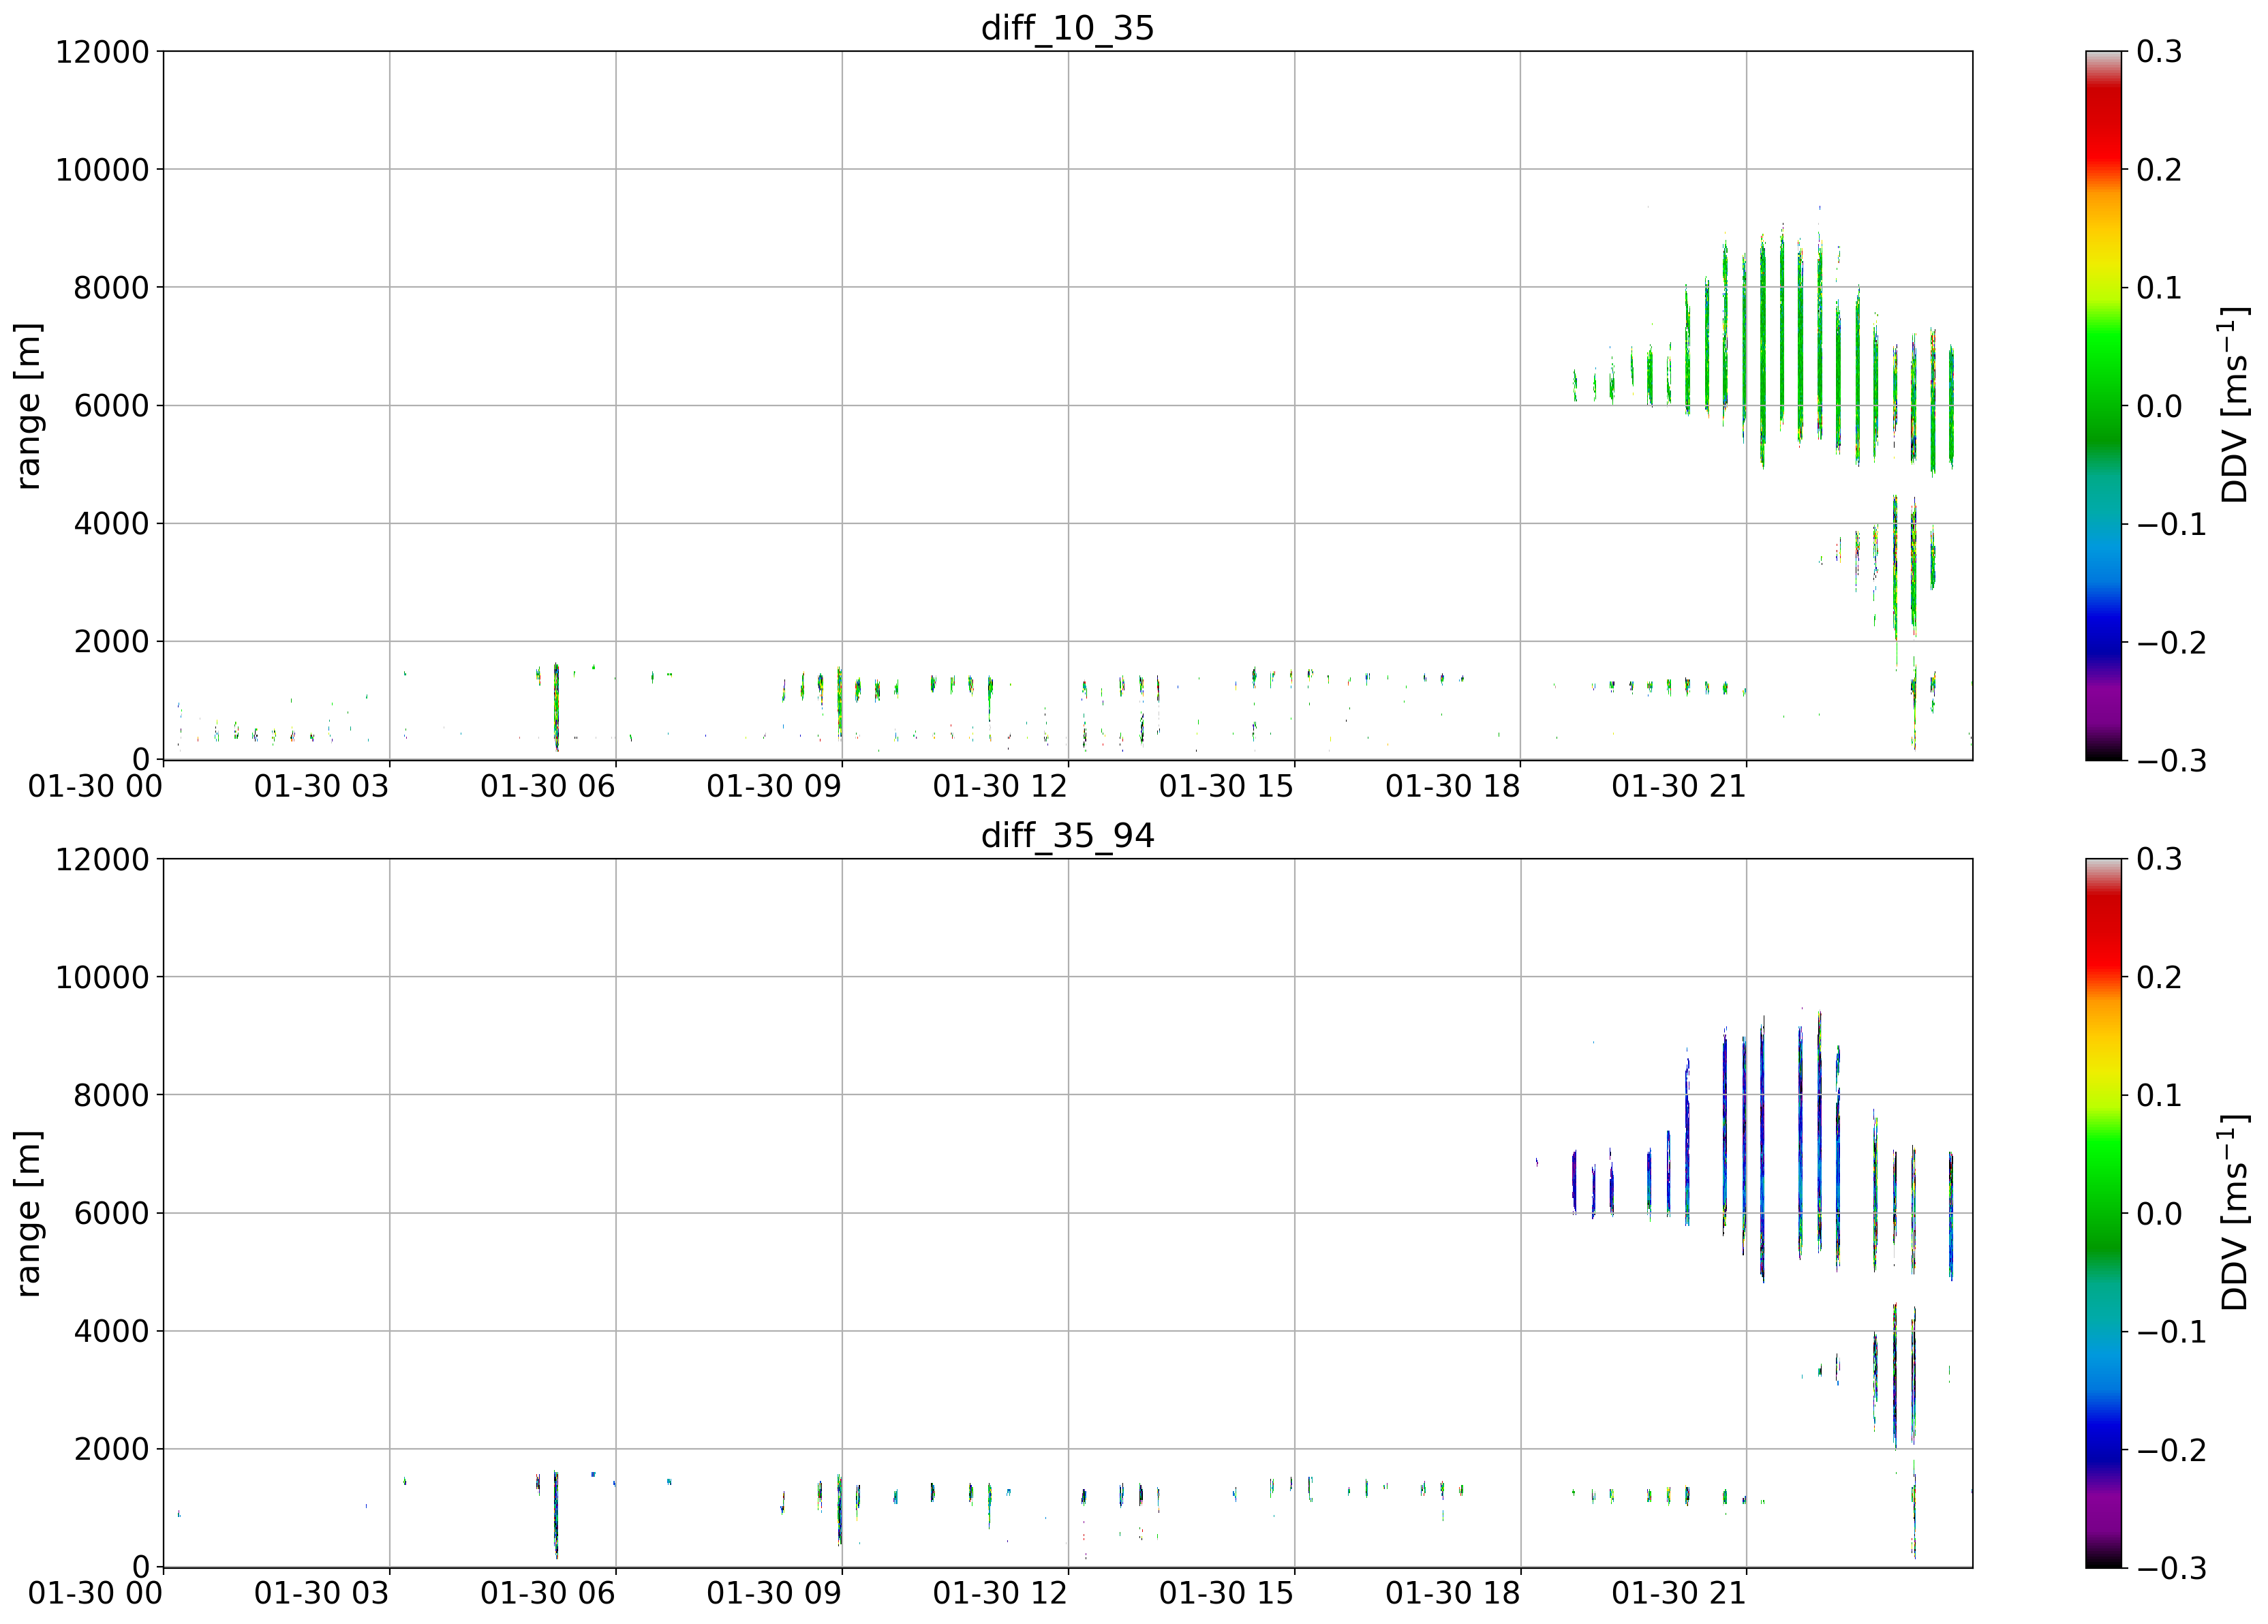Click '01-30 21' x-tick under diff_10_35
Viewport: 2268px width, 1624px height.
1679,787
